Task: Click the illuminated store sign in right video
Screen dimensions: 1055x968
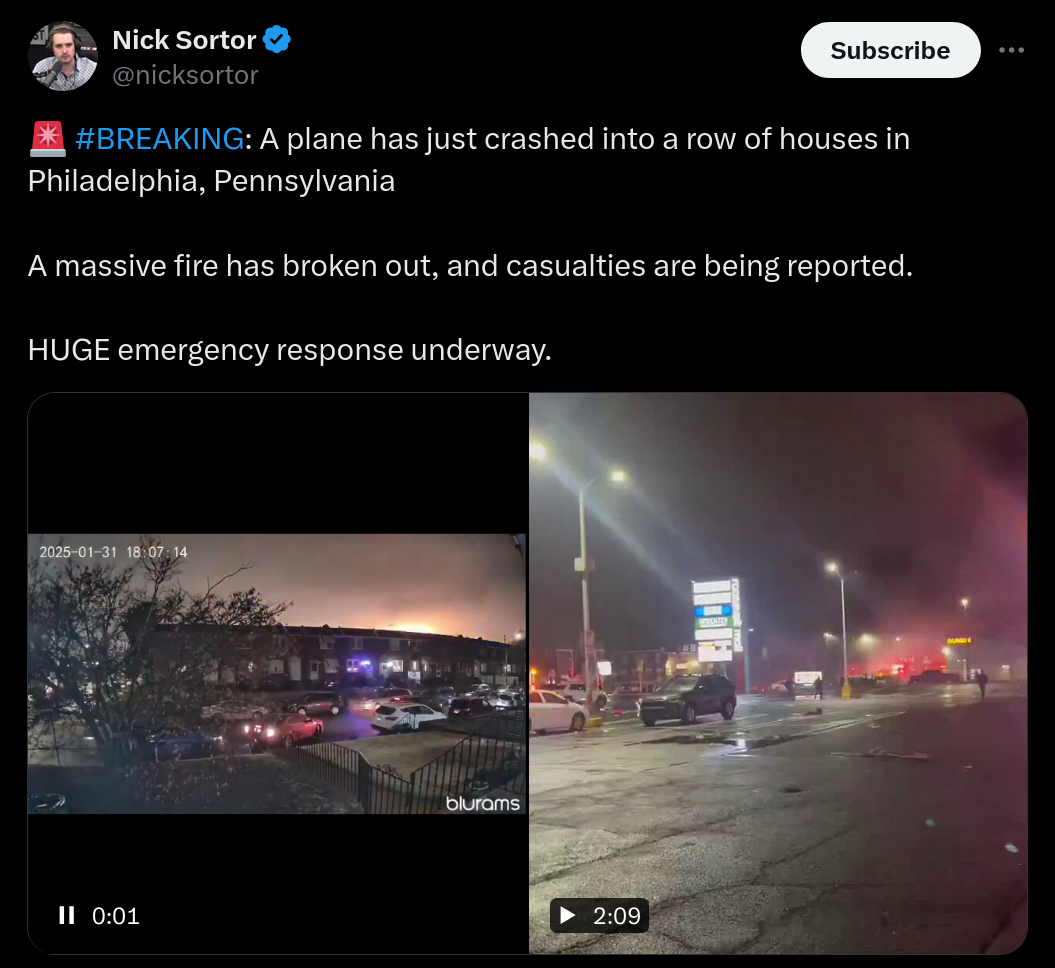Action: click(716, 620)
